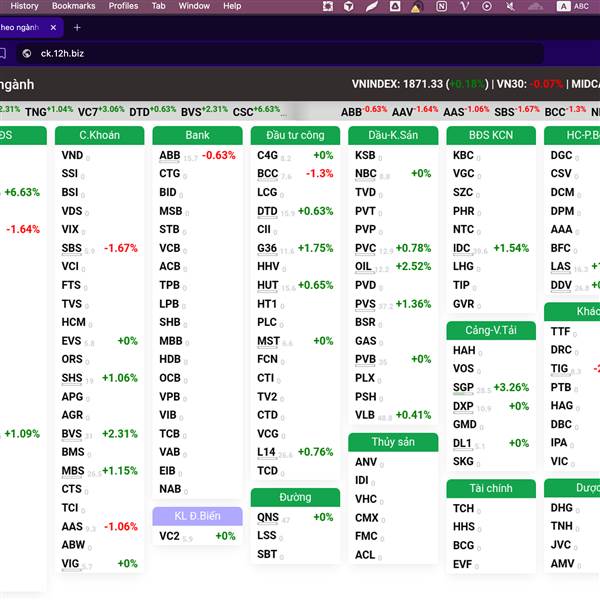
Task: Select VC2 stock row
Action: 197,536
